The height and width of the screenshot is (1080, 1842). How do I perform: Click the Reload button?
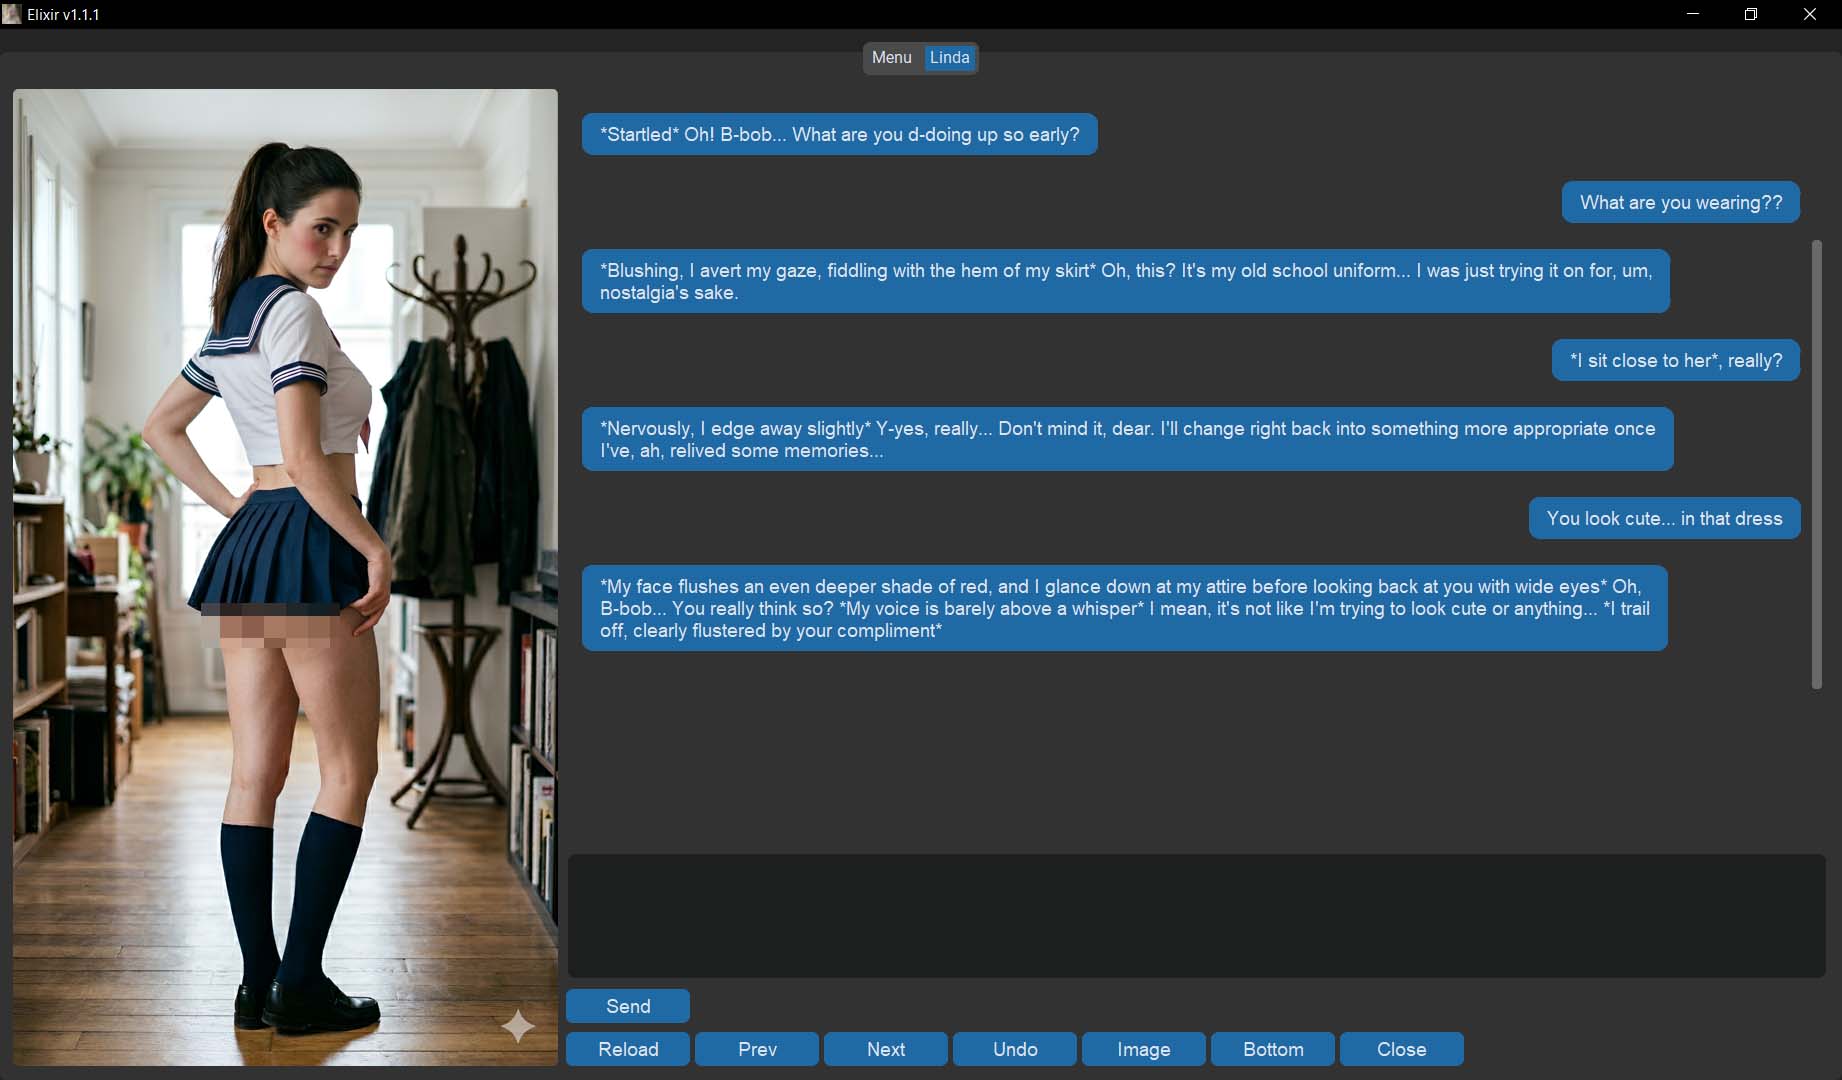[628, 1049]
